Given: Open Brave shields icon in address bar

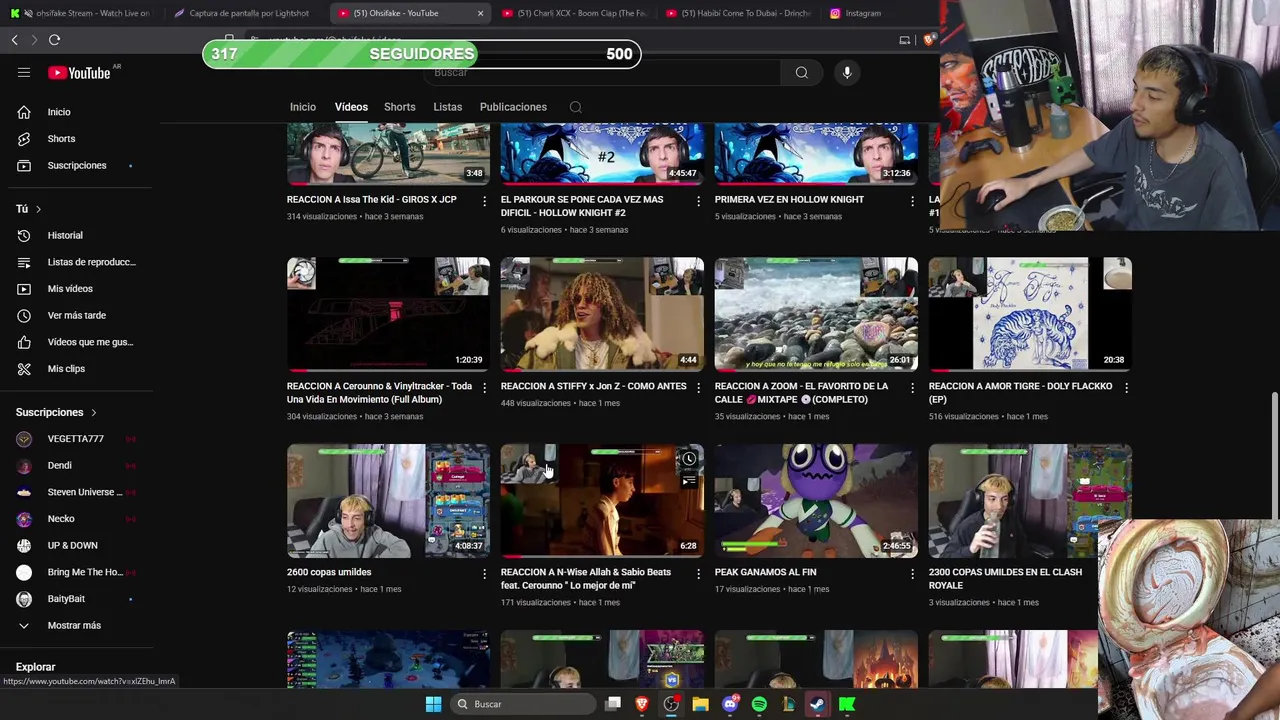Looking at the screenshot, I should pos(929,40).
